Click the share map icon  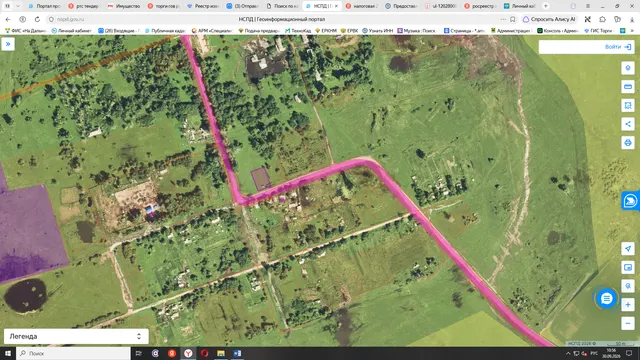(x=628, y=124)
